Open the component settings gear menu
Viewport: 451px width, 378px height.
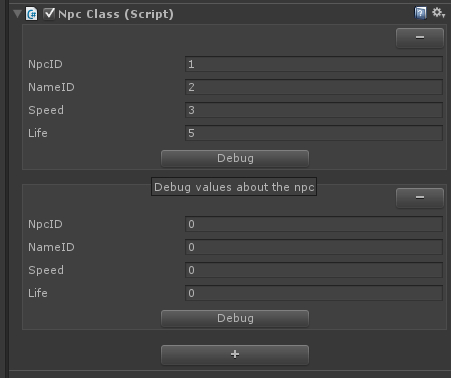pyautogui.click(x=438, y=13)
